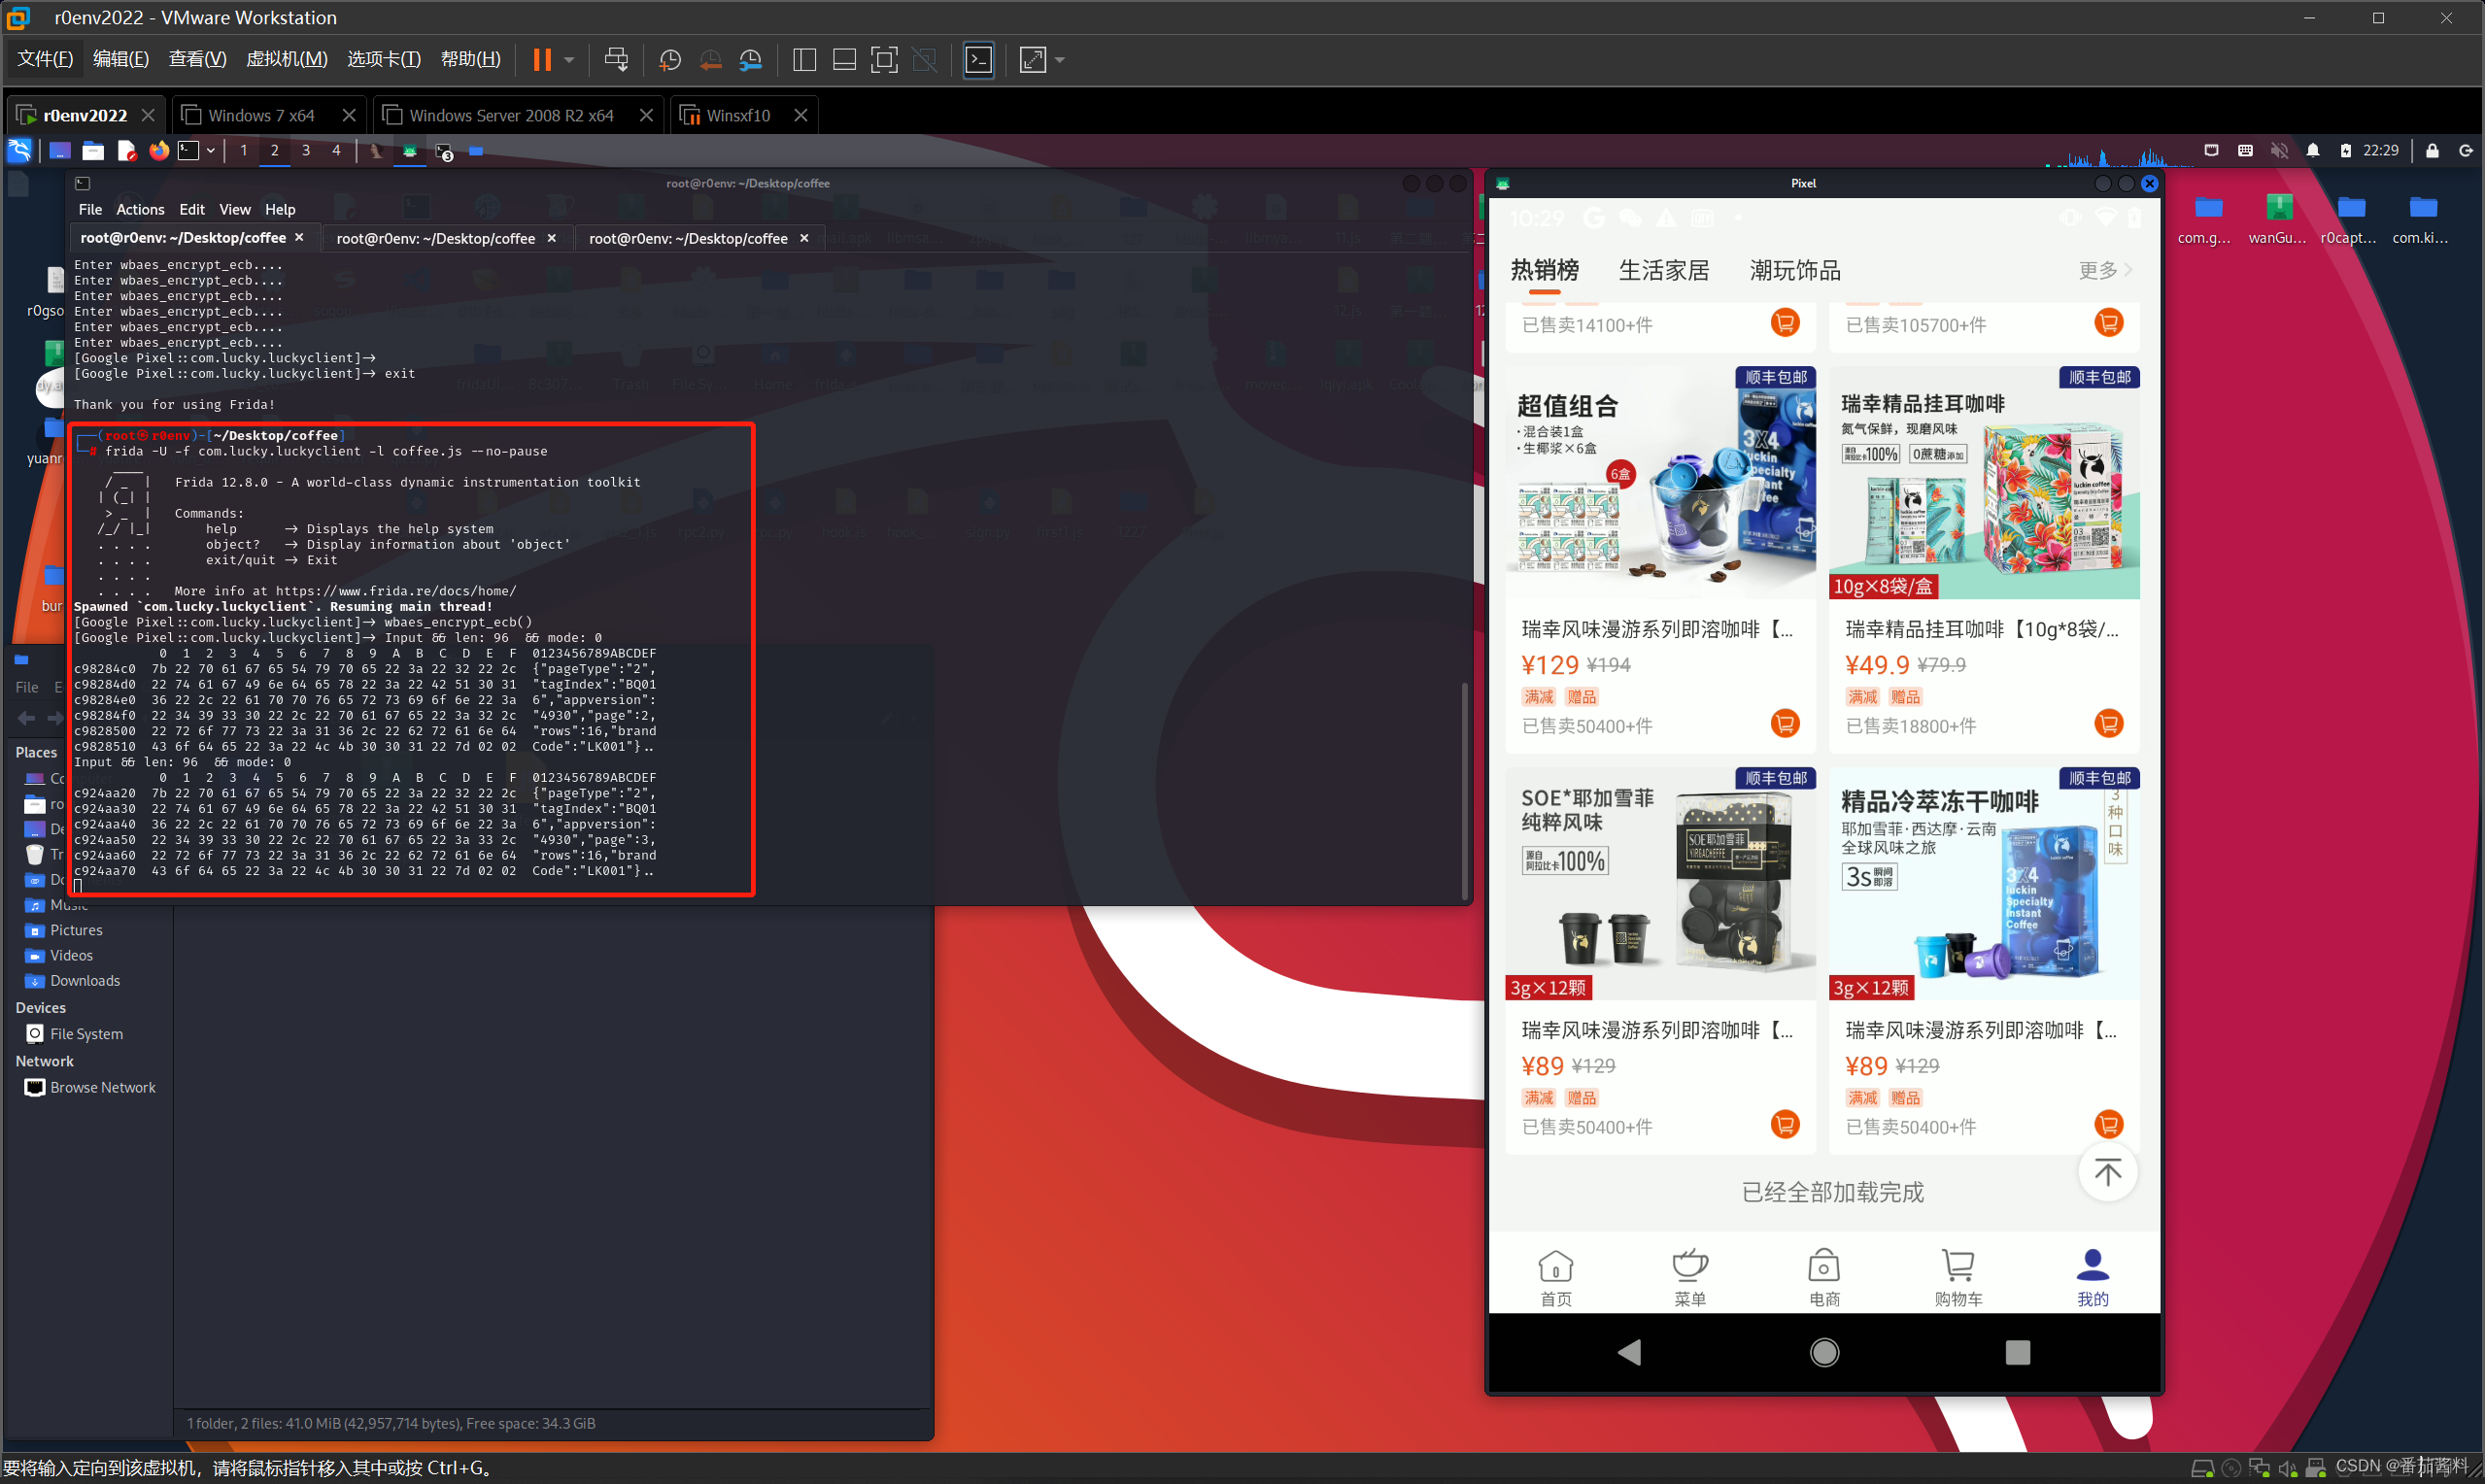Screen dimensions: 2485x1484
Task: Click the lock screen icon in Kali tray
Action: [2432, 151]
